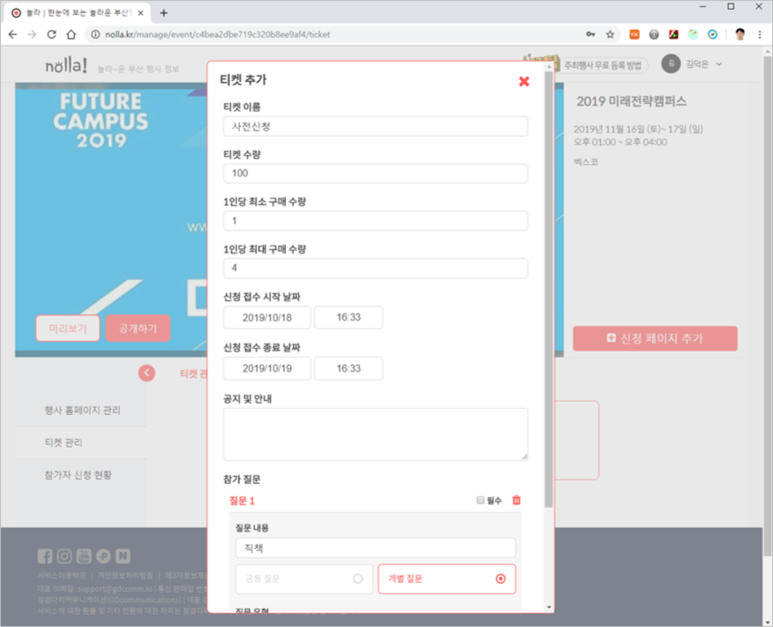Click the dialog scrollbar down arrow

[549, 607]
